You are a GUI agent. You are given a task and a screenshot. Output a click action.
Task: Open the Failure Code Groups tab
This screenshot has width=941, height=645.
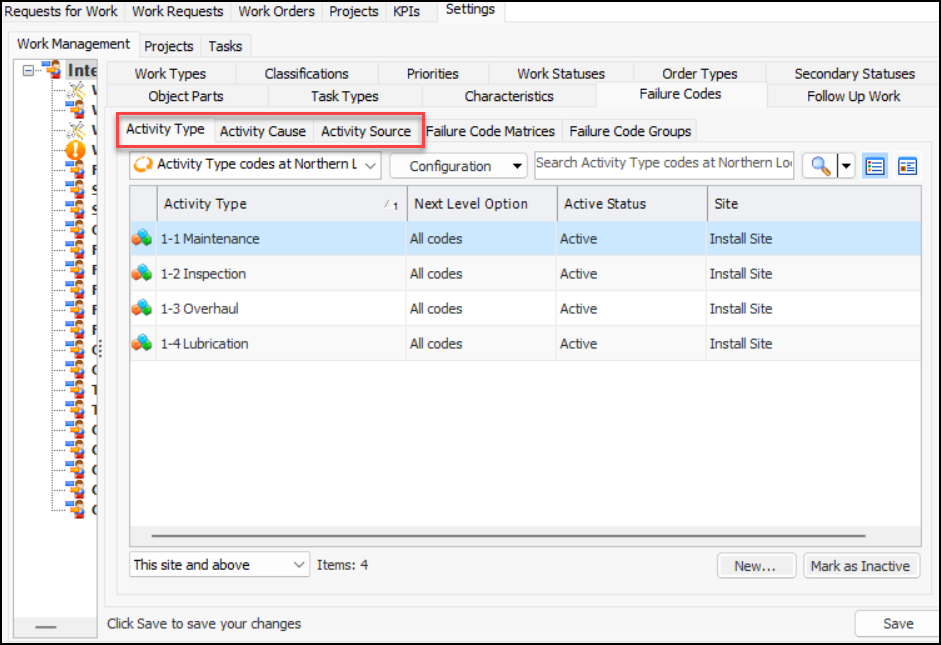[x=630, y=131]
